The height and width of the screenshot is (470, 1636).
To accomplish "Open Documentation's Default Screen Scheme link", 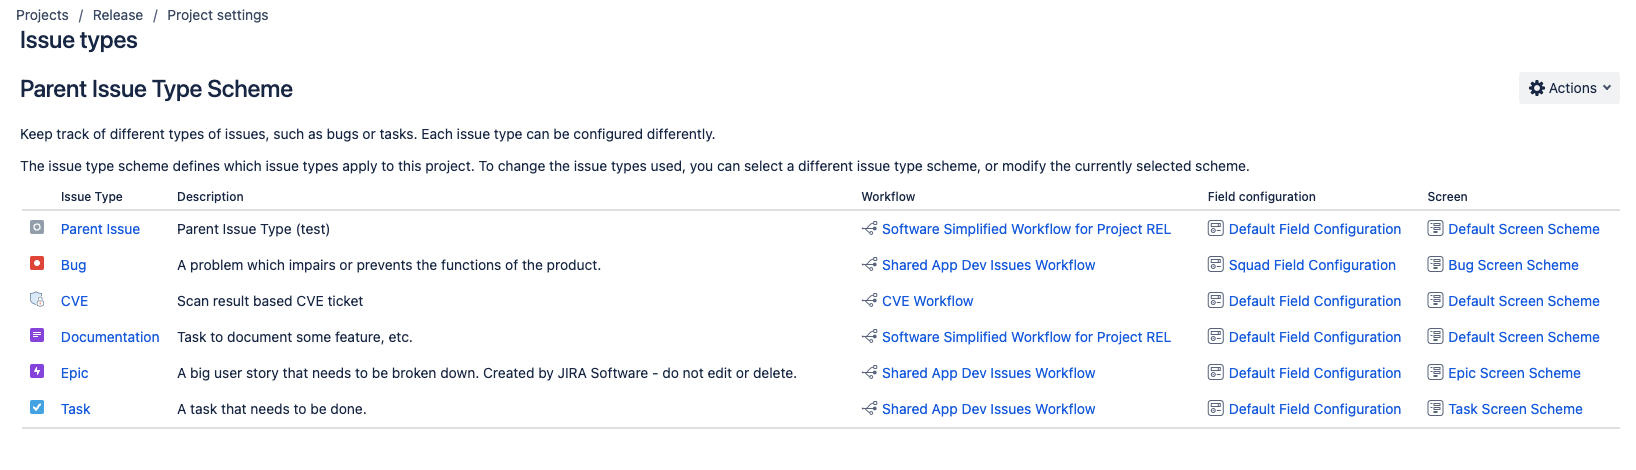I will (x=1524, y=337).
